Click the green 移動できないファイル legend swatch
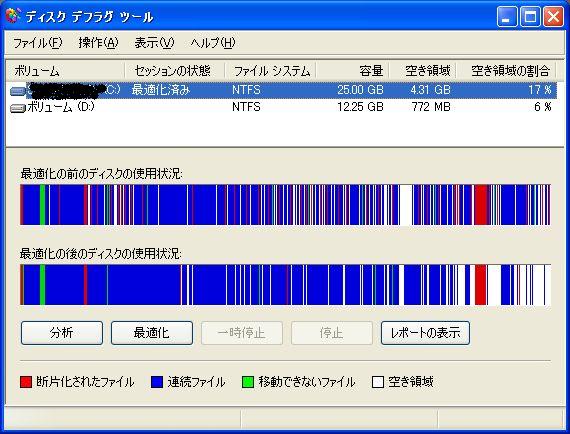The width and height of the screenshot is (570, 434). pos(248,382)
